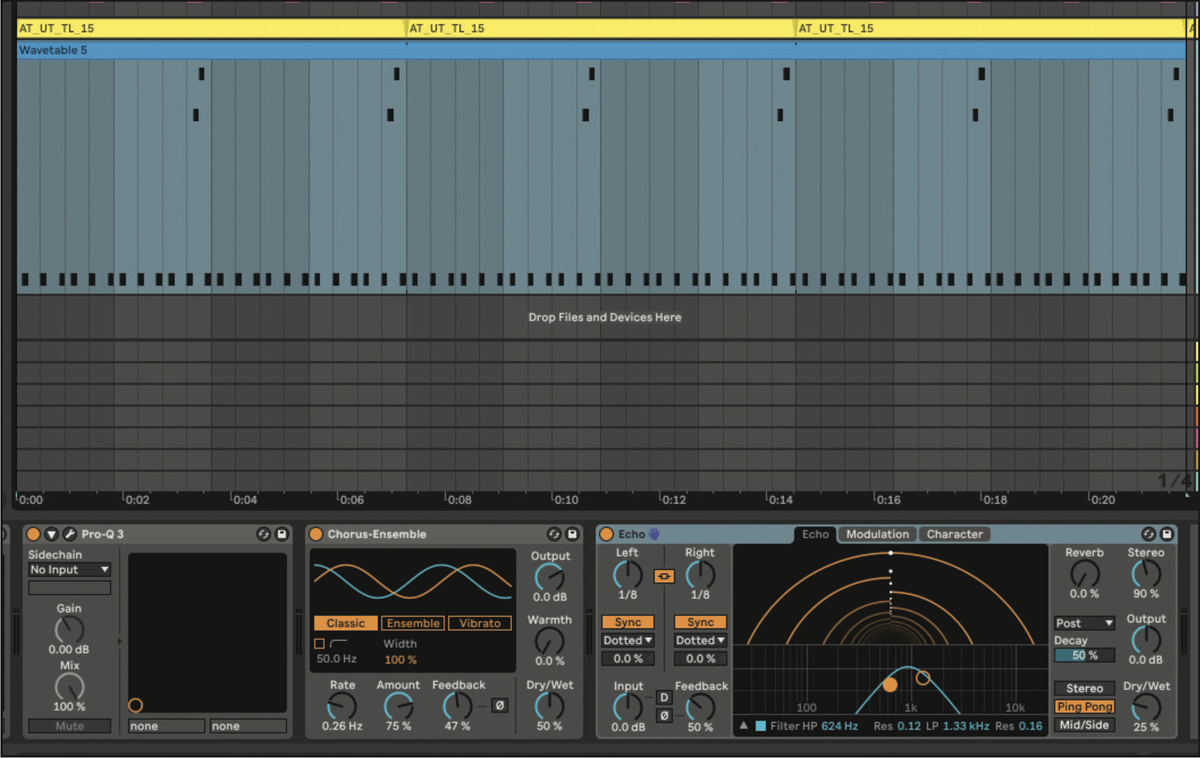
Task: Toggle the Echo clip dry D button
Action: click(664, 697)
